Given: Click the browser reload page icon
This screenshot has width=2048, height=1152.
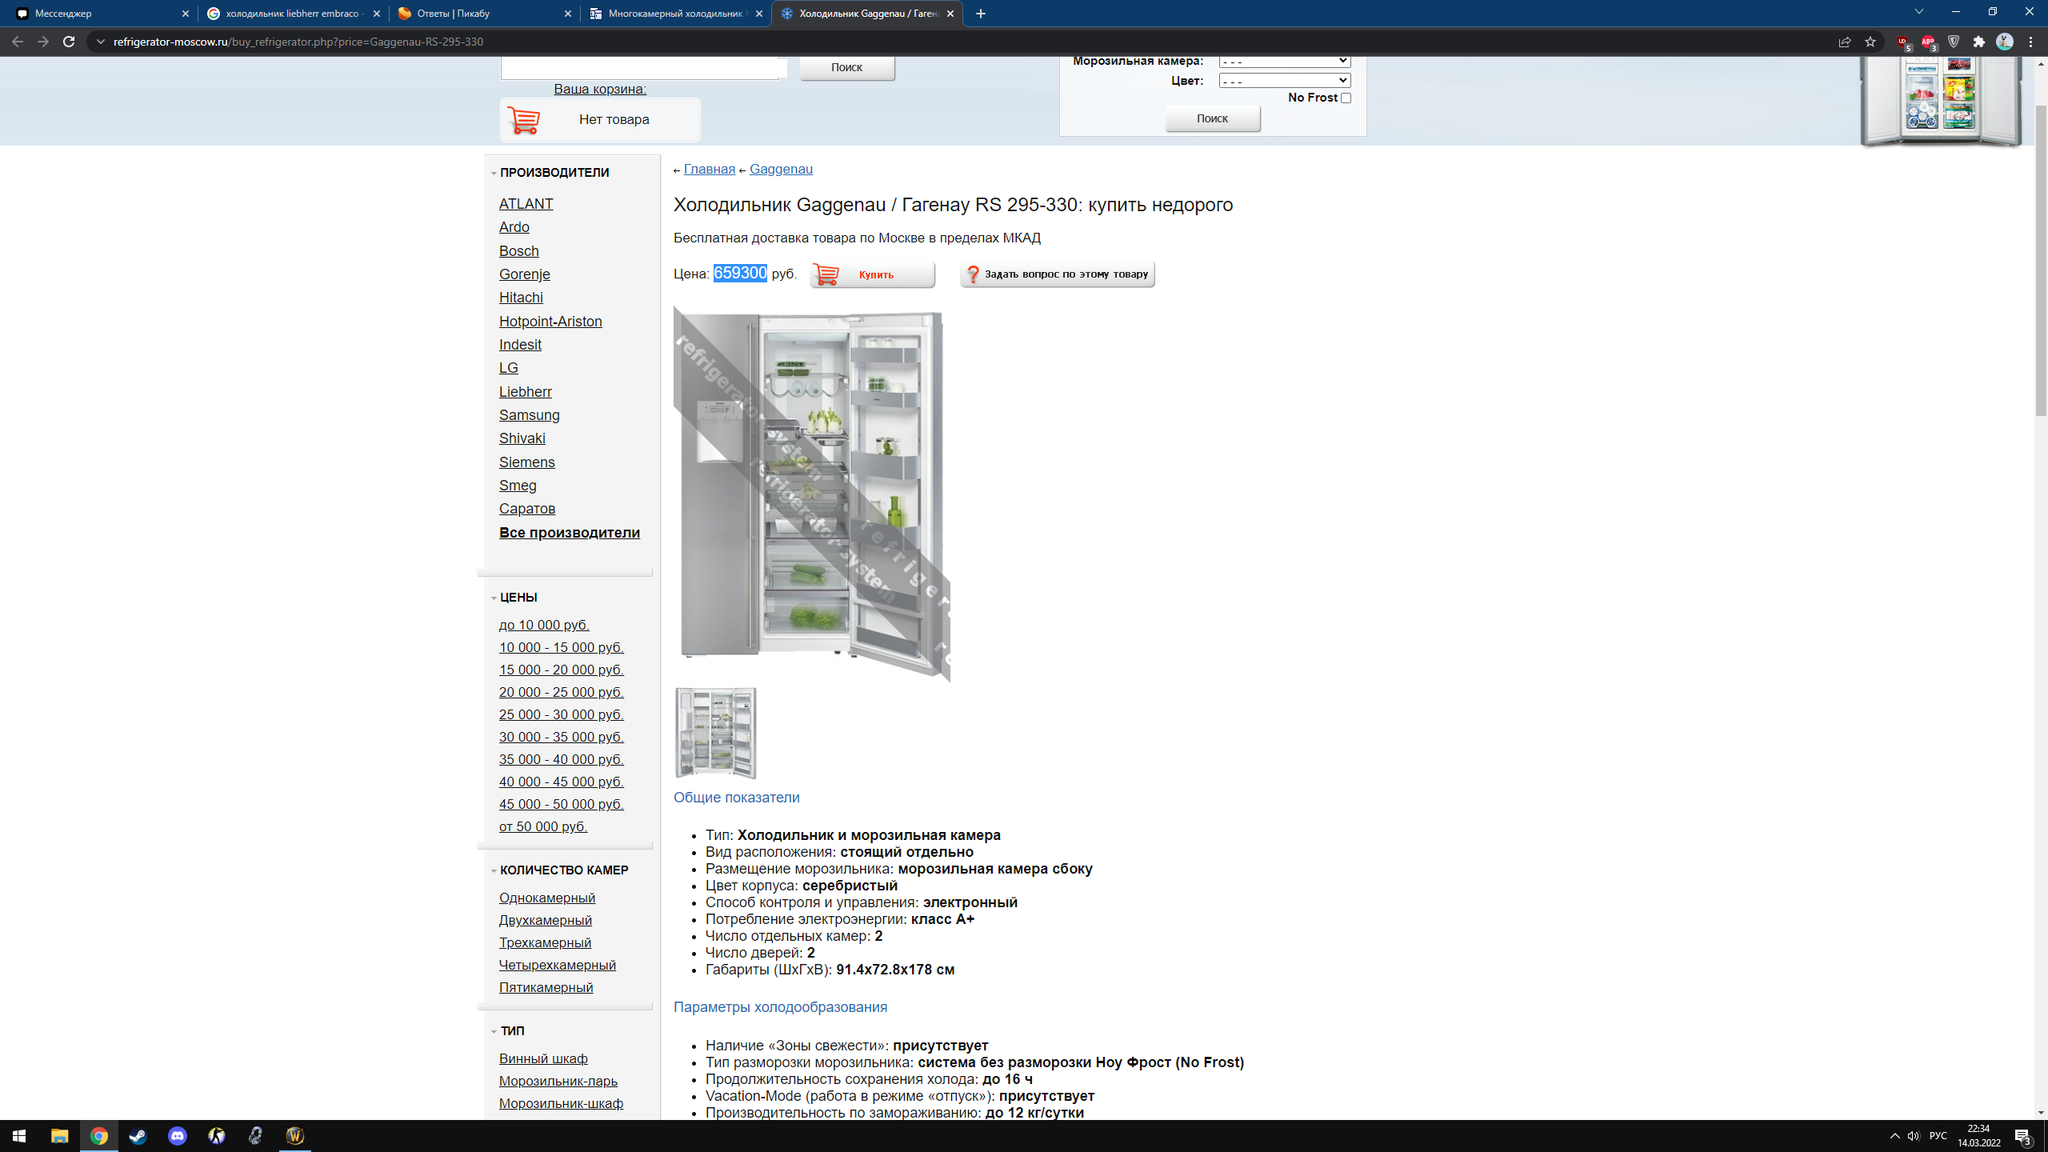Looking at the screenshot, I should (x=69, y=42).
